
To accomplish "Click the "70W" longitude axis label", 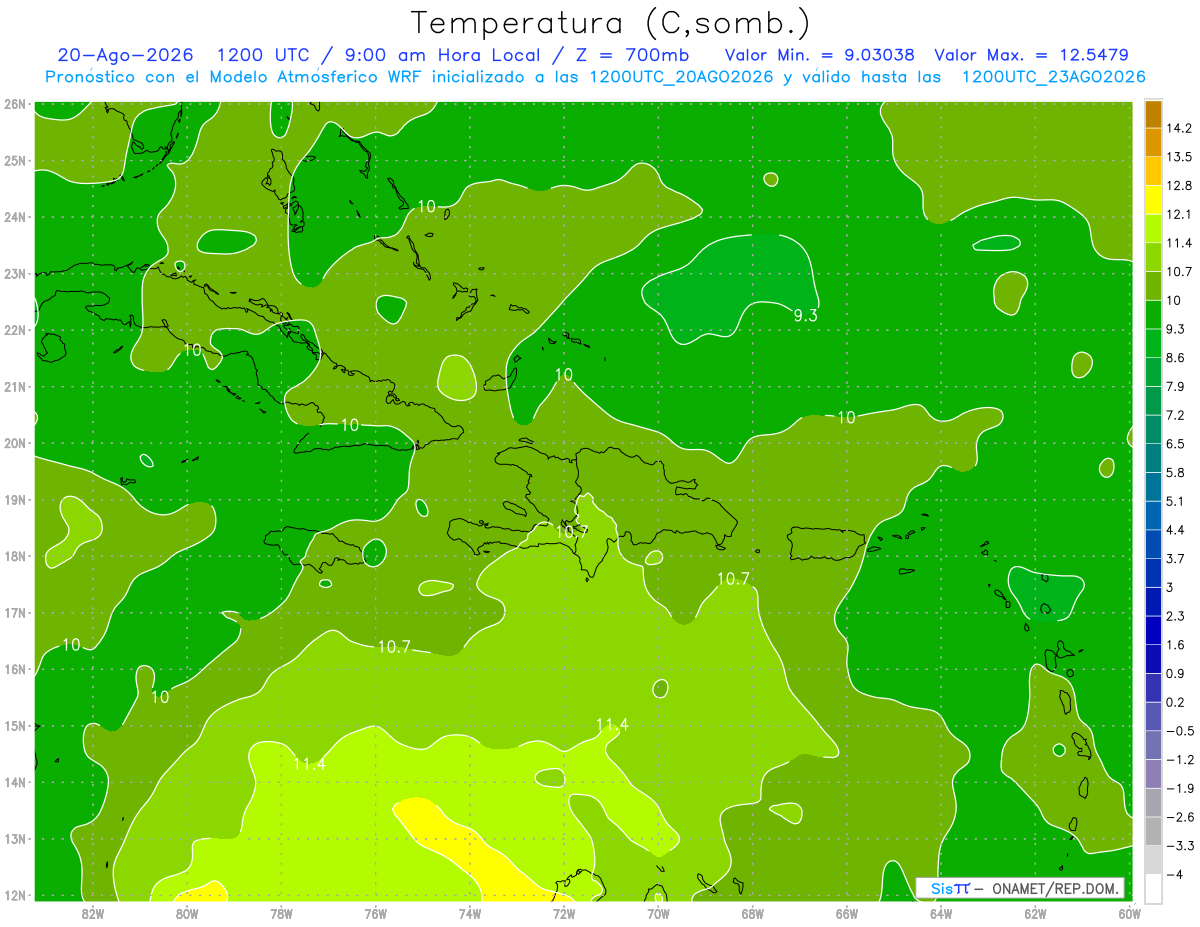I will click(x=658, y=913).
